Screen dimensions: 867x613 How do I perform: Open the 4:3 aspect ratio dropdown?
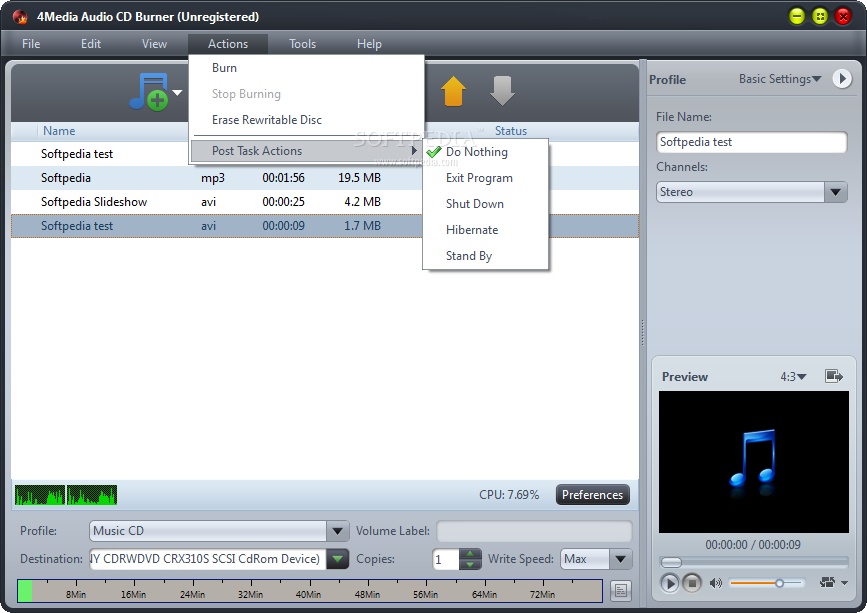(793, 376)
